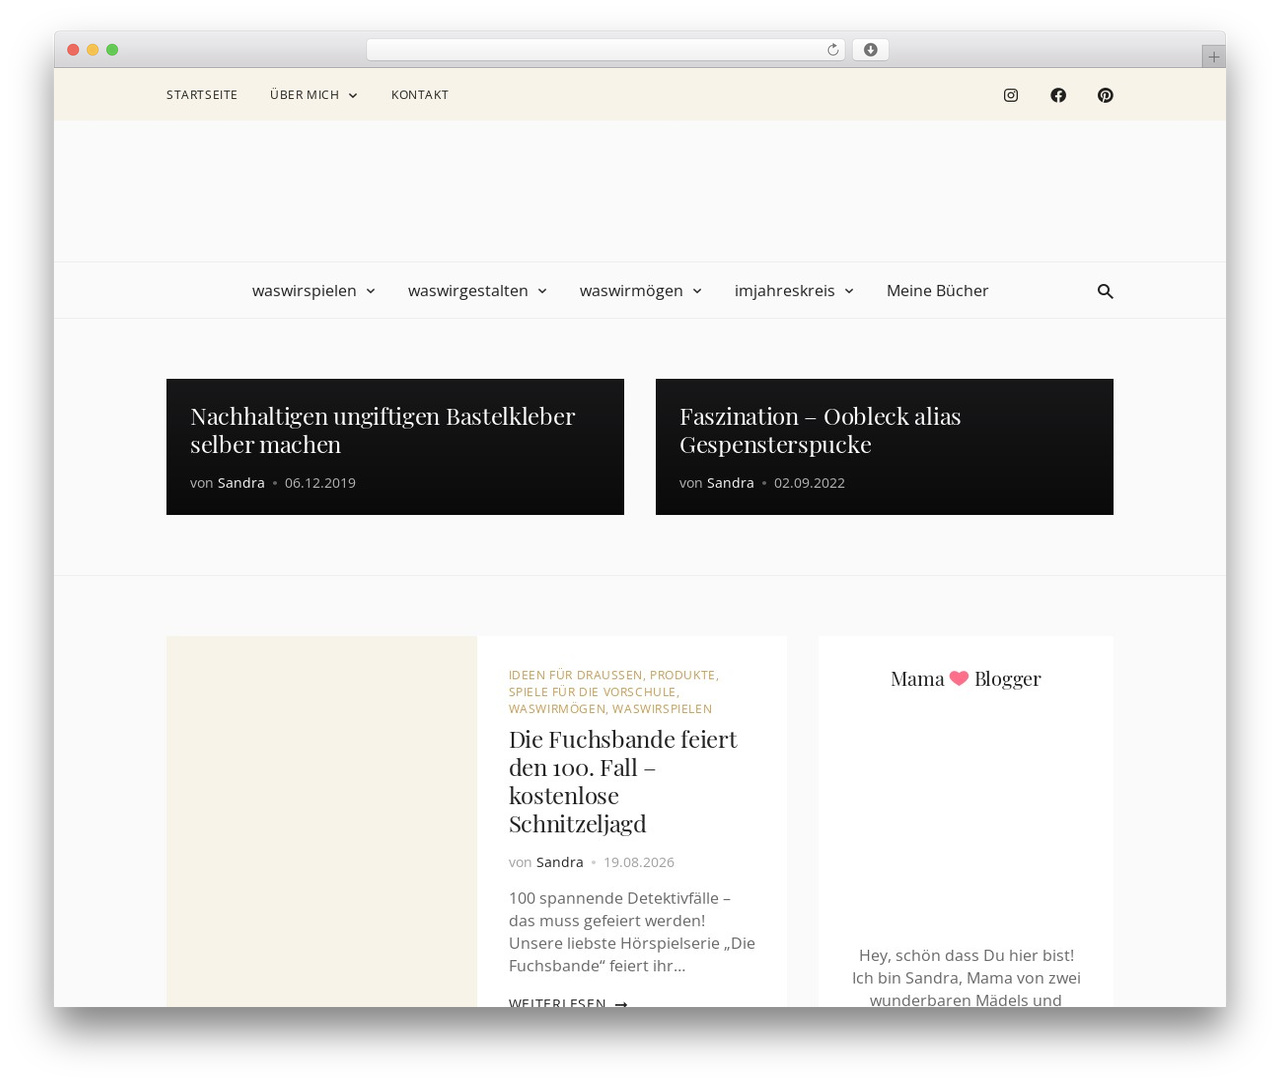The image size is (1280, 1084).
Task: Click the red close window button
Action: pos(73,50)
